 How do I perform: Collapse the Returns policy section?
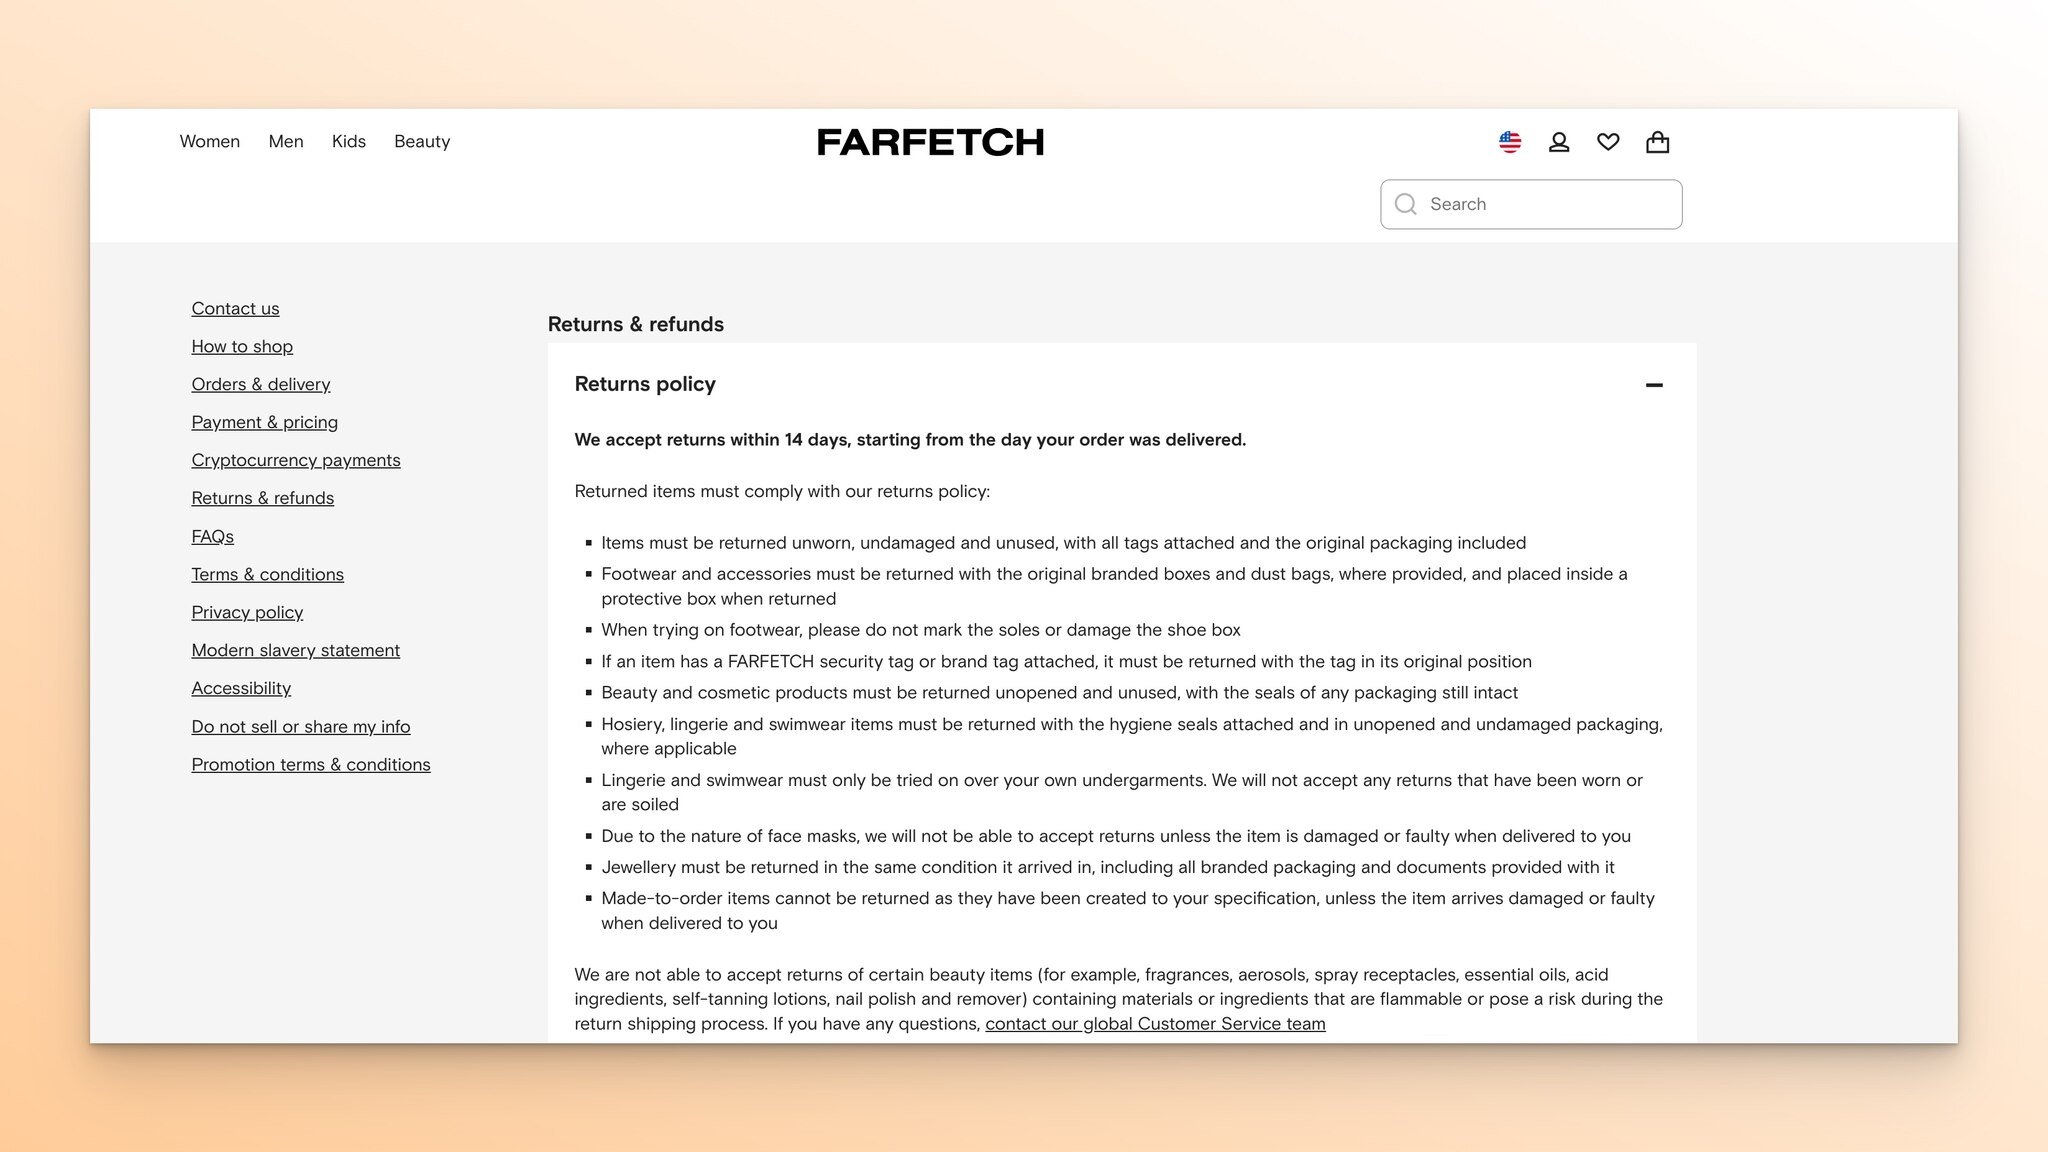[1654, 384]
